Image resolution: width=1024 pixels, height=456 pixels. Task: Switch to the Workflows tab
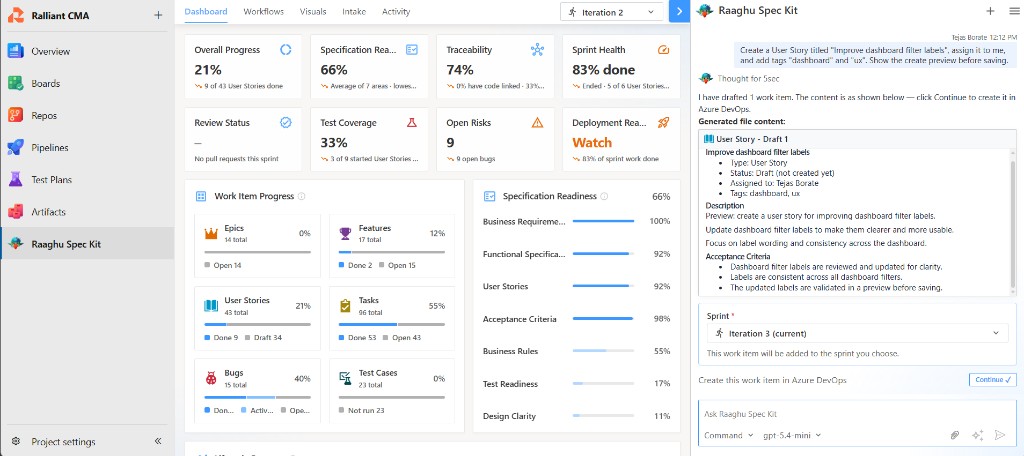(x=263, y=11)
